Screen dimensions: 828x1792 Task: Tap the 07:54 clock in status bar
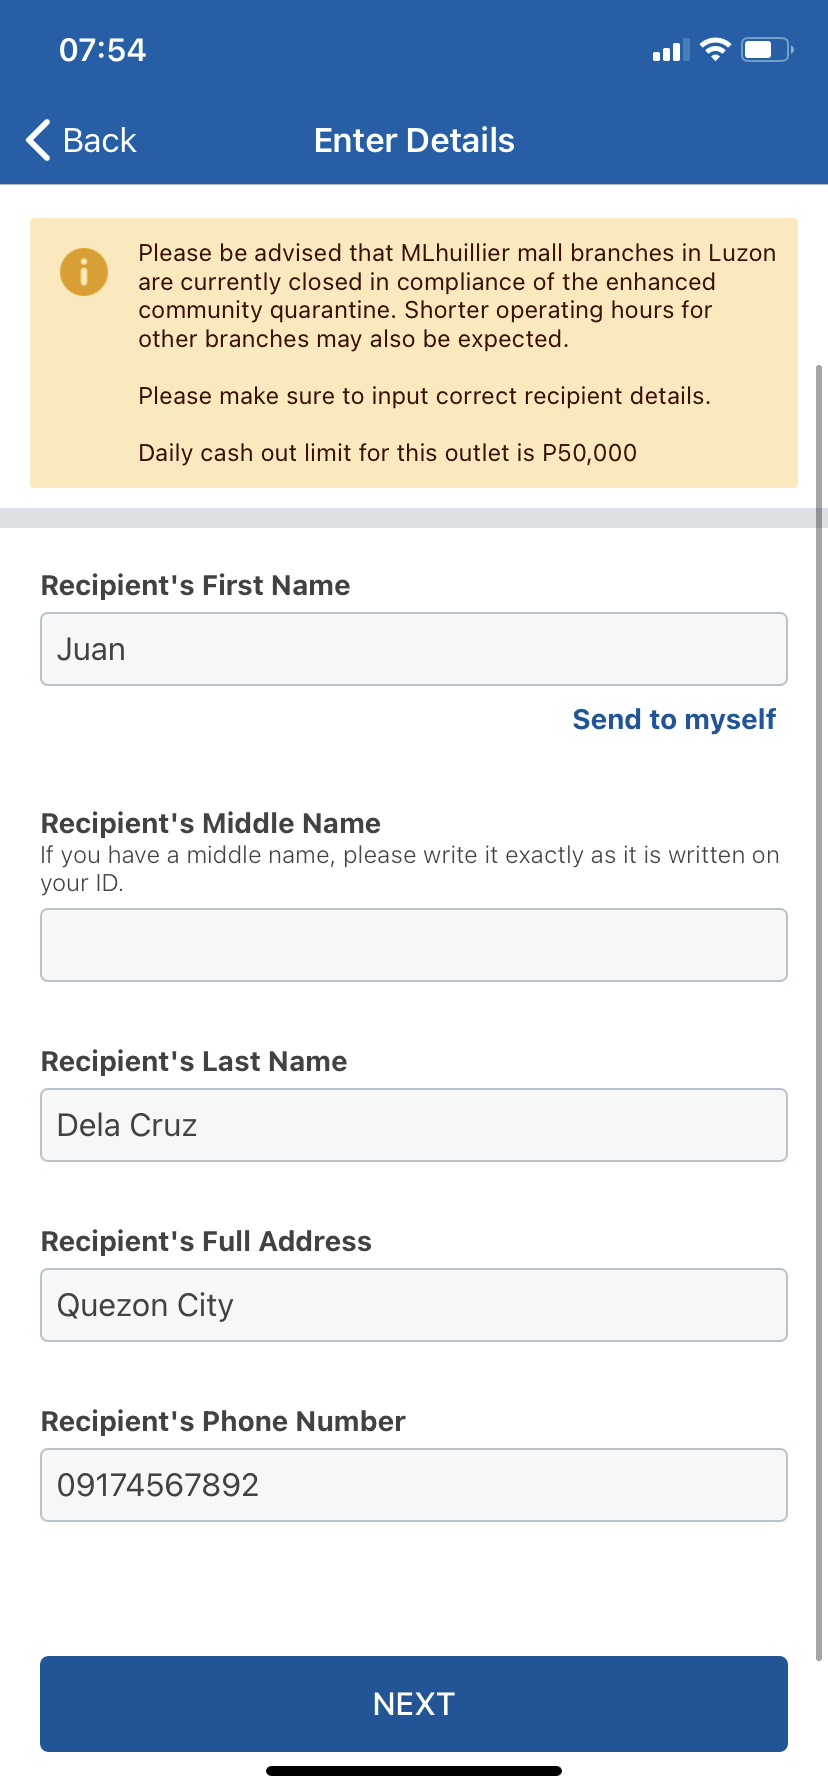[x=102, y=50]
